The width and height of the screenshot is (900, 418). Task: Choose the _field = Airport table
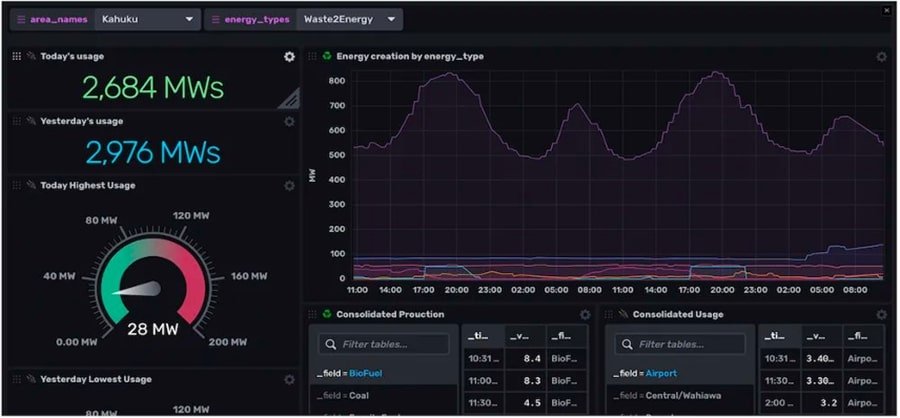pos(643,372)
